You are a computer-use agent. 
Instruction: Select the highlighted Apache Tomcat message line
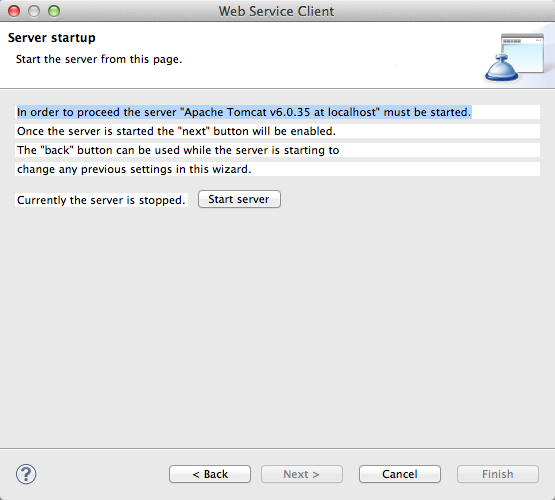[x=244, y=112]
